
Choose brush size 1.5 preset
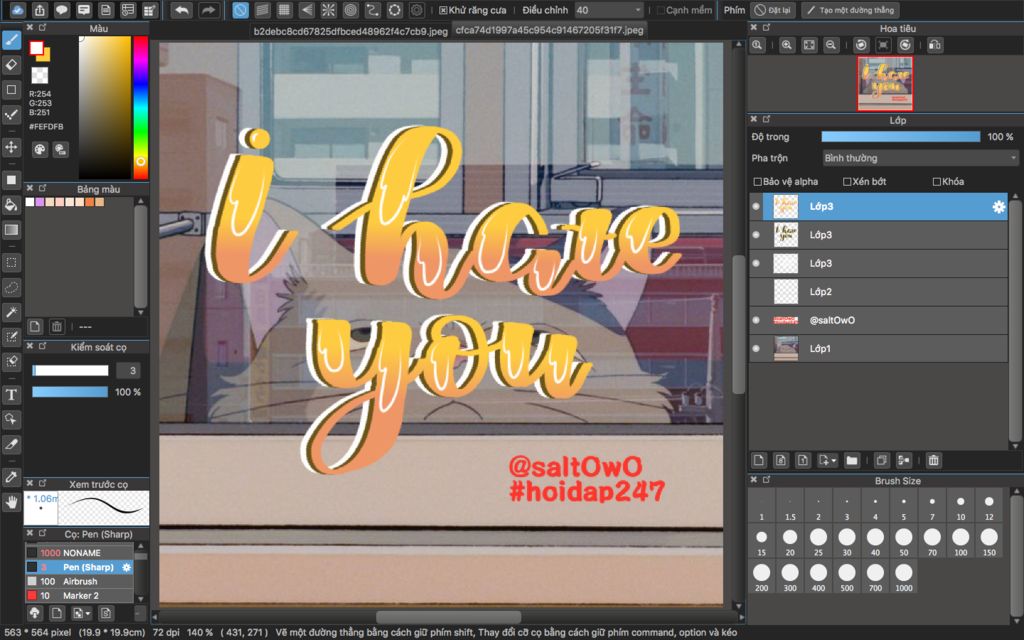(790, 507)
